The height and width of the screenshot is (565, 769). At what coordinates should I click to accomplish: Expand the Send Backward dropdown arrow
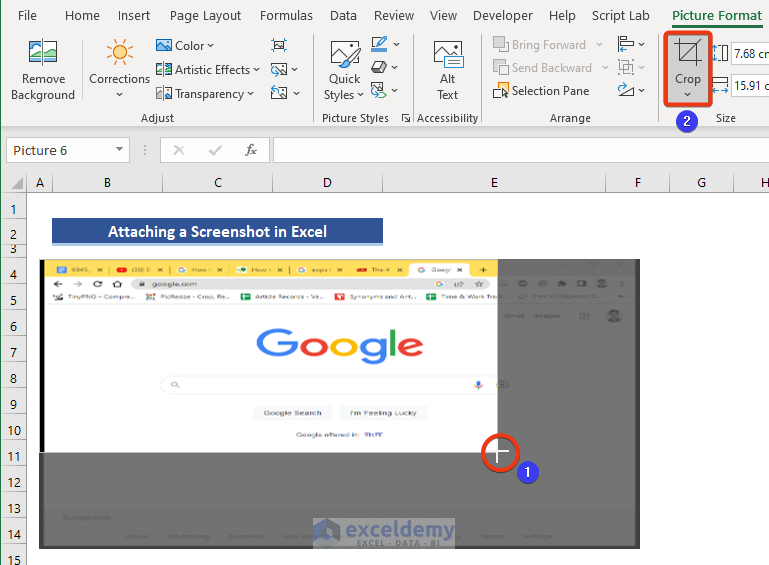point(605,68)
